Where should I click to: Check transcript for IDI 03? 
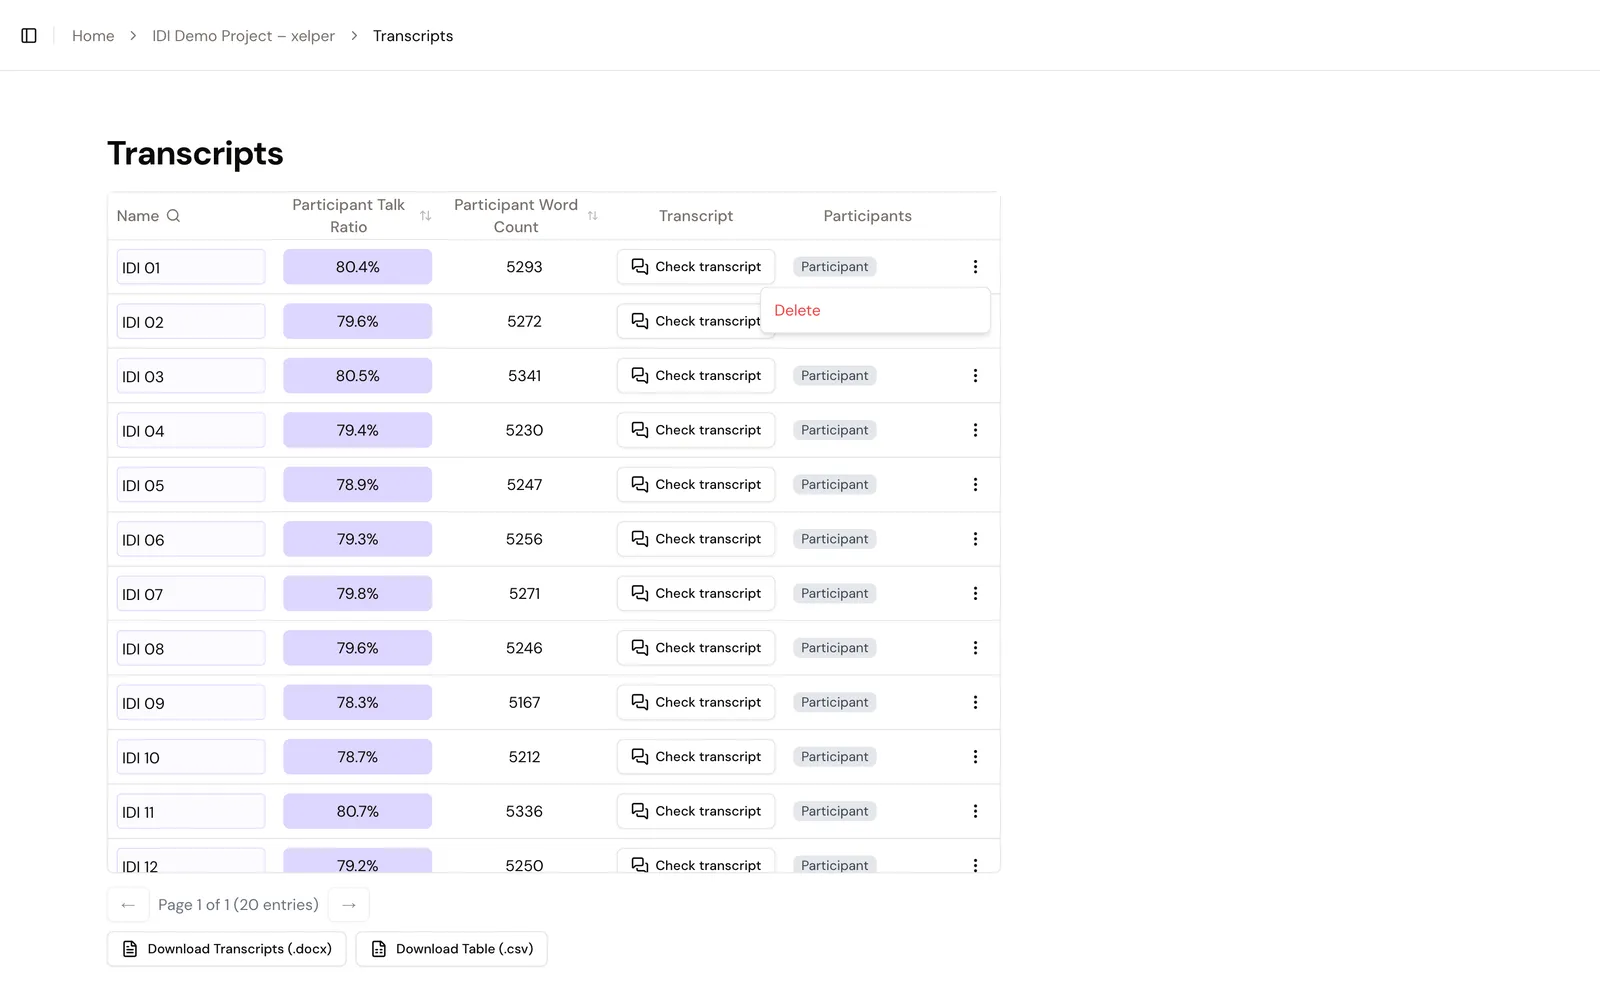pos(696,376)
